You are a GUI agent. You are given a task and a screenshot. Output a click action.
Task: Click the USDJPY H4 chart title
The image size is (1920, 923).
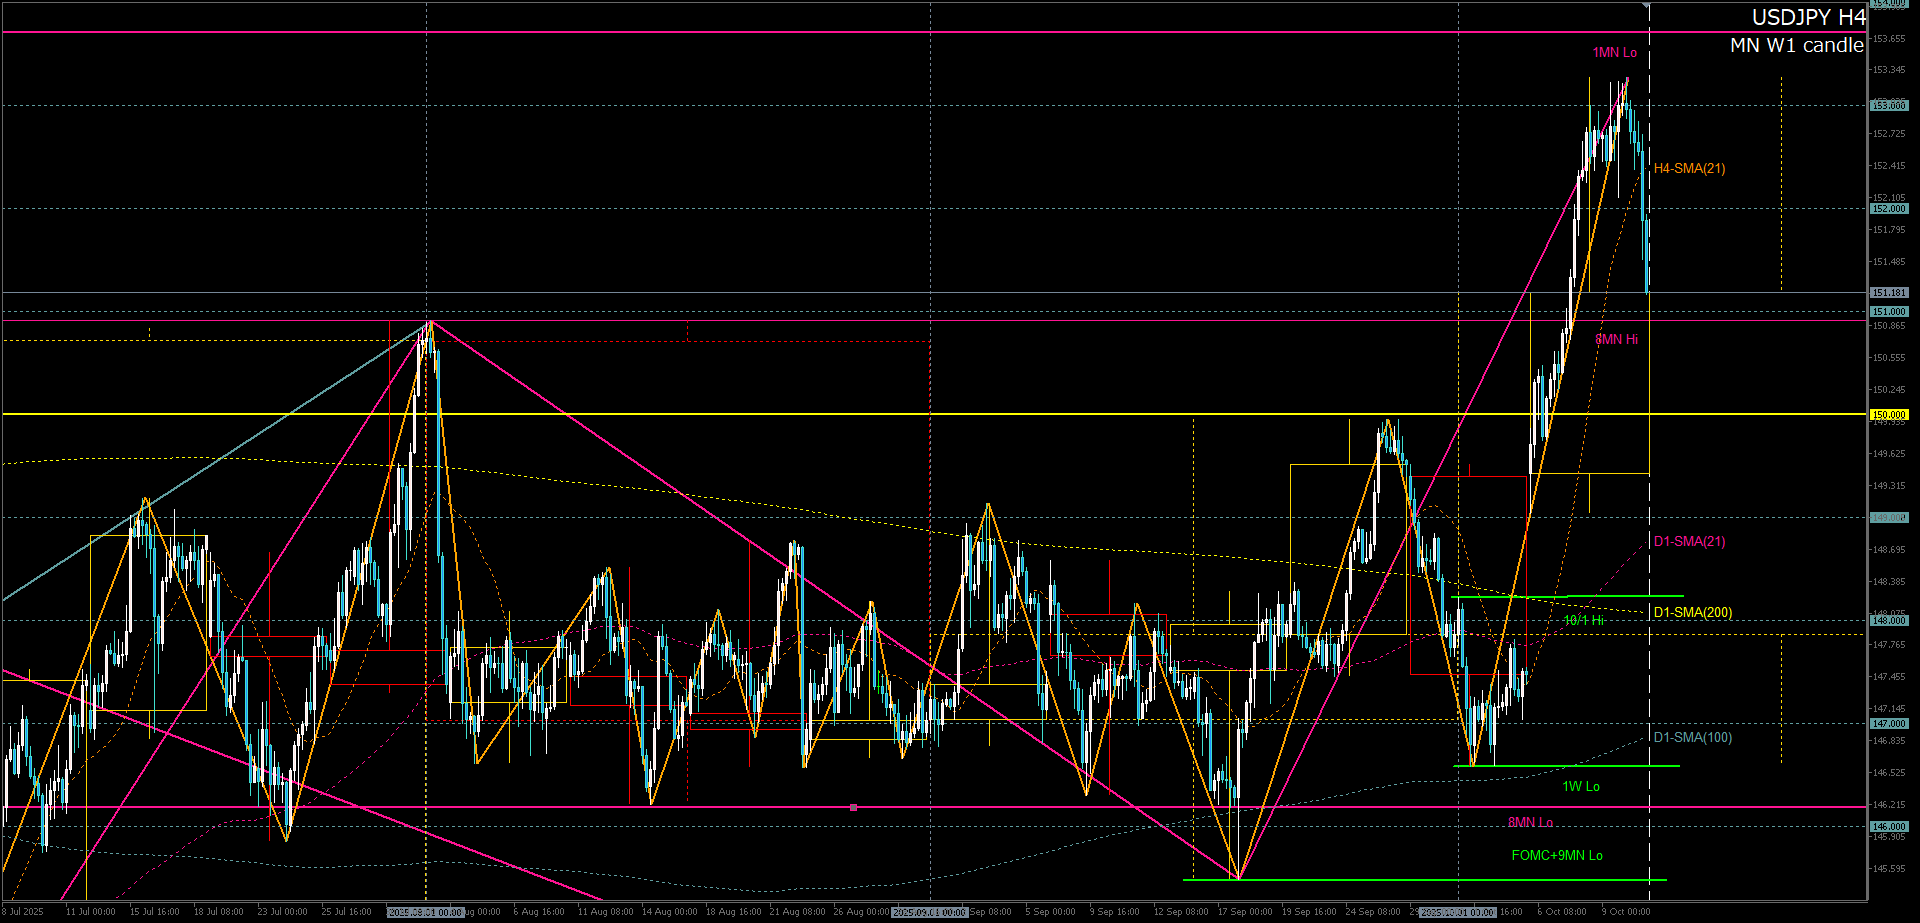[x=1808, y=17]
